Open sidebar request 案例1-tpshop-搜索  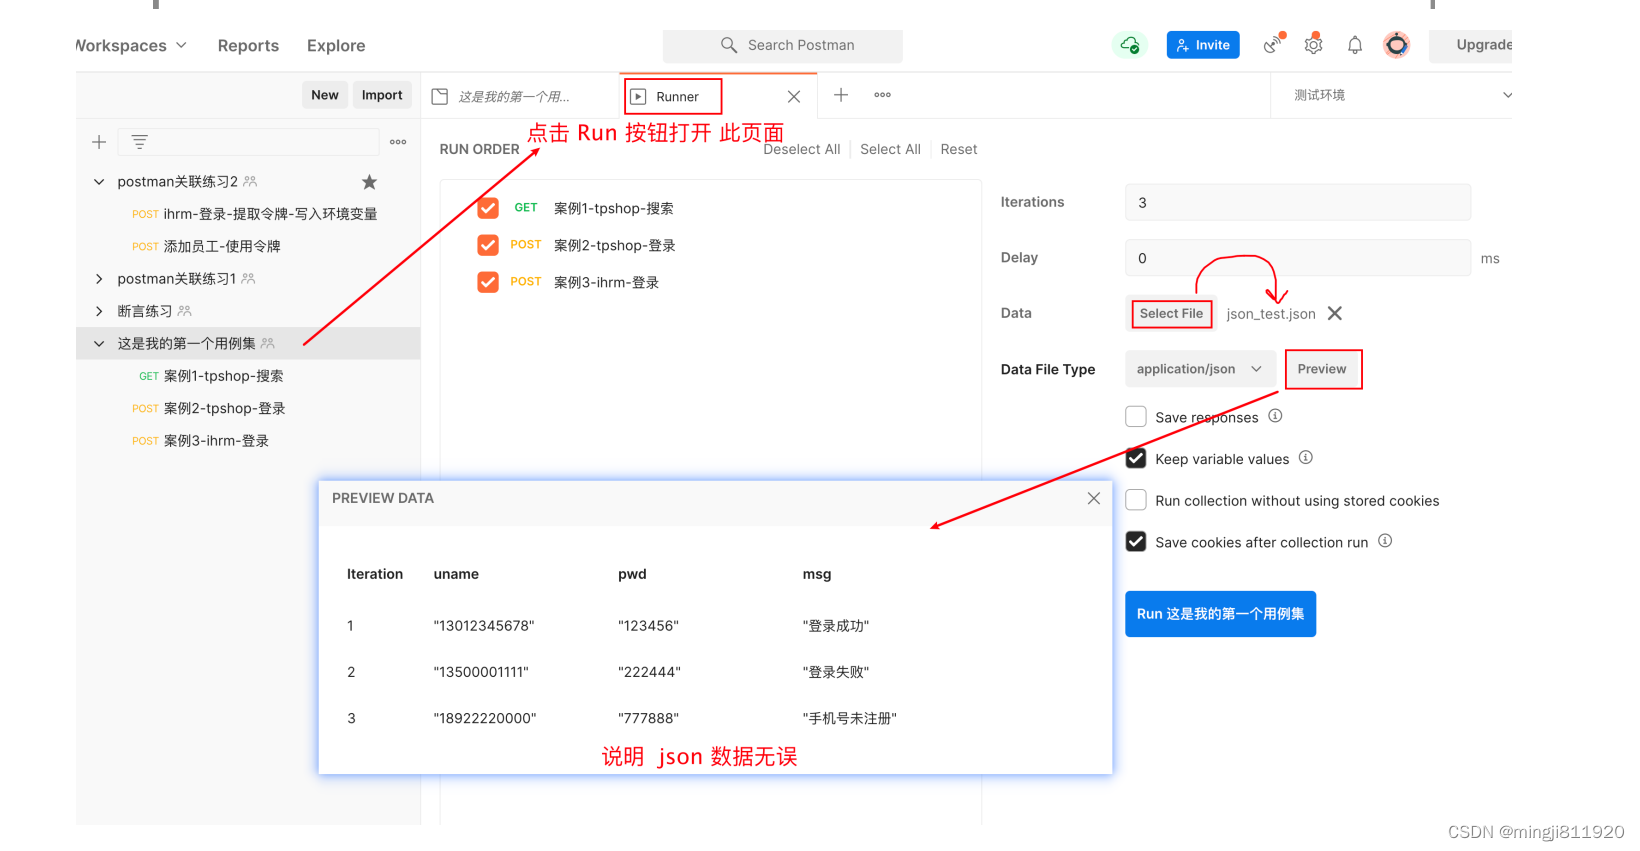(224, 376)
